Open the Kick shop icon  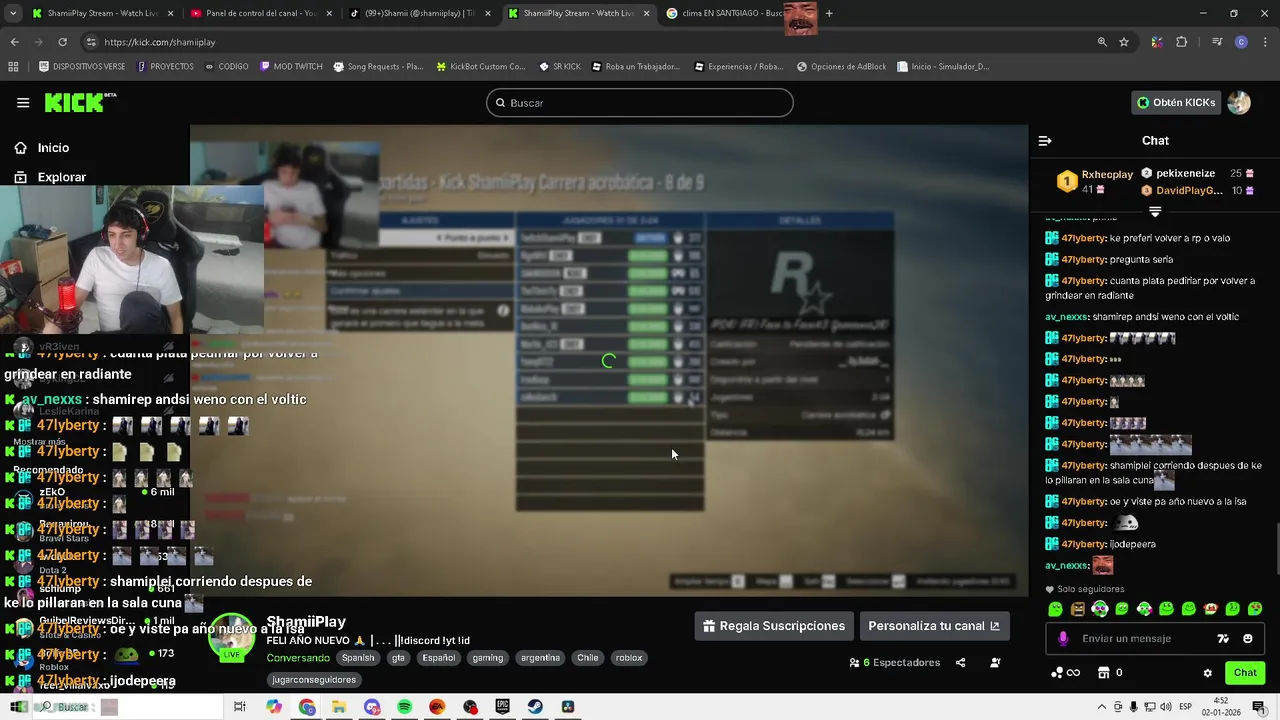pyautogui.click(x=1103, y=673)
